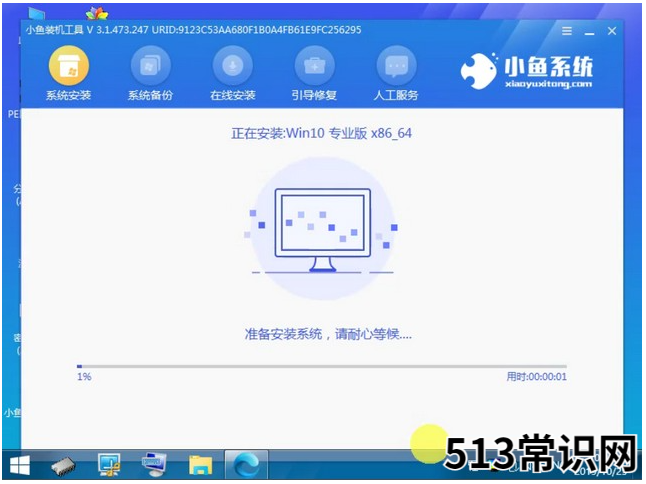The image size is (646, 484).
Task: Click the 准备安装系统，请耐心等候 status text
Action: [x=328, y=334]
